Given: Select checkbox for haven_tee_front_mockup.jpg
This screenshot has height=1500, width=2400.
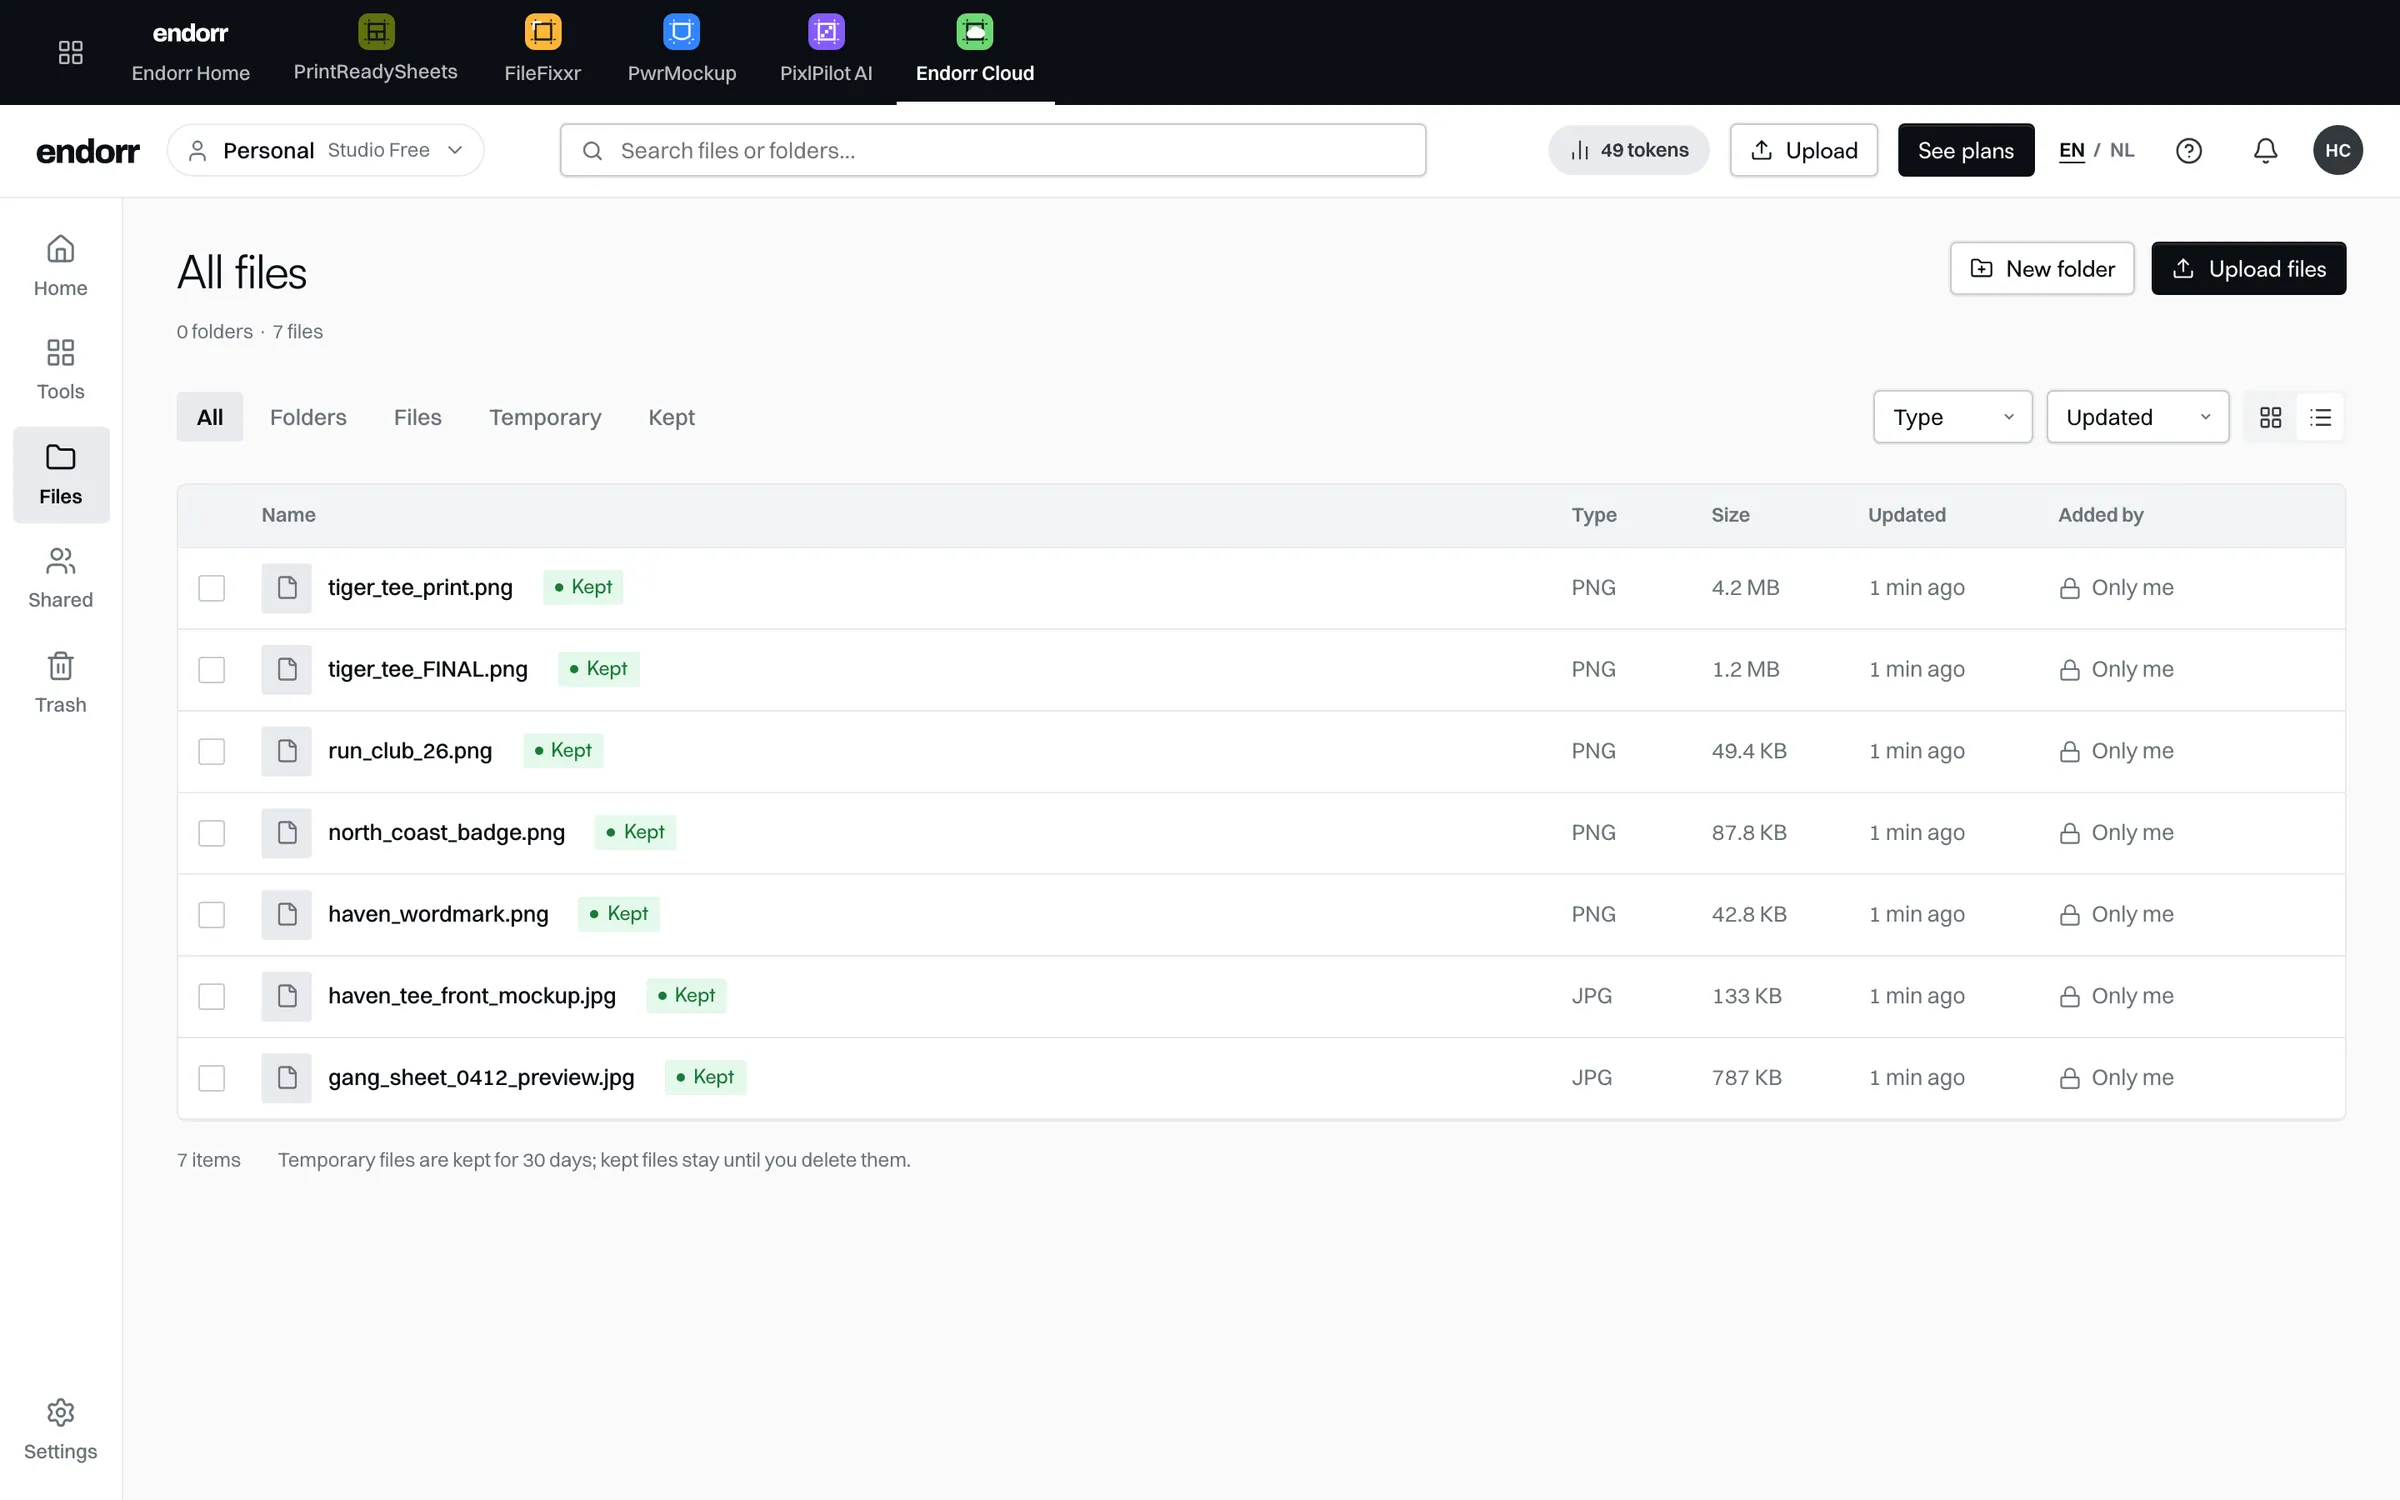Looking at the screenshot, I should point(211,996).
